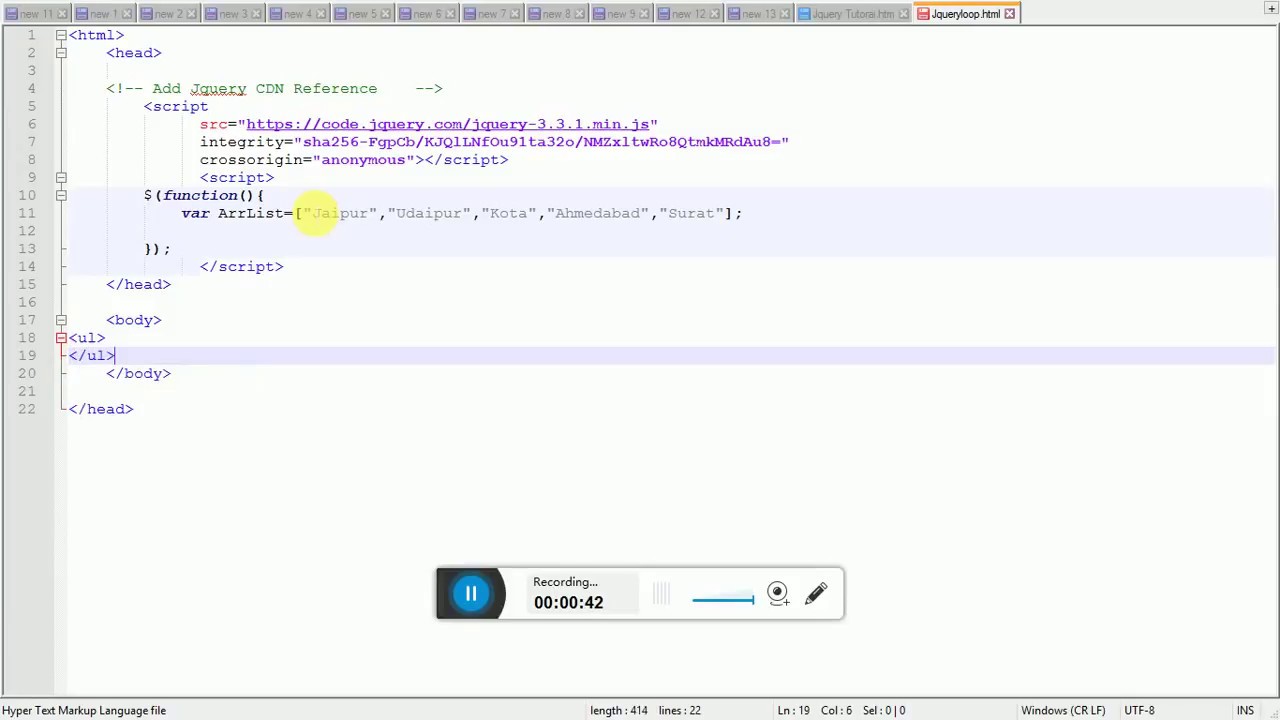The height and width of the screenshot is (720, 1280).
Task: Close the new 6 tab
Action: (450, 14)
